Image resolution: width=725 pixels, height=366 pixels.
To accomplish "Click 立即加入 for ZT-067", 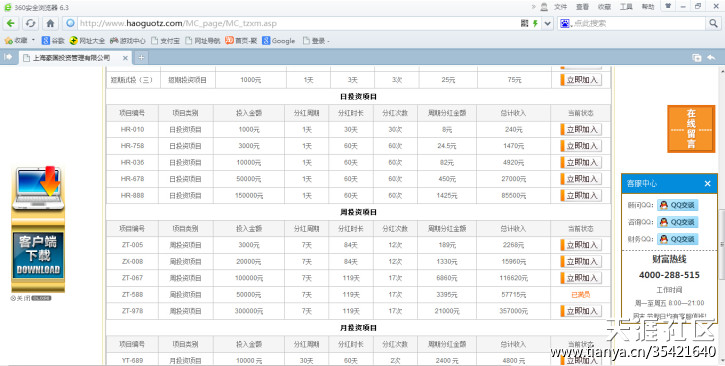I will 581,278.
